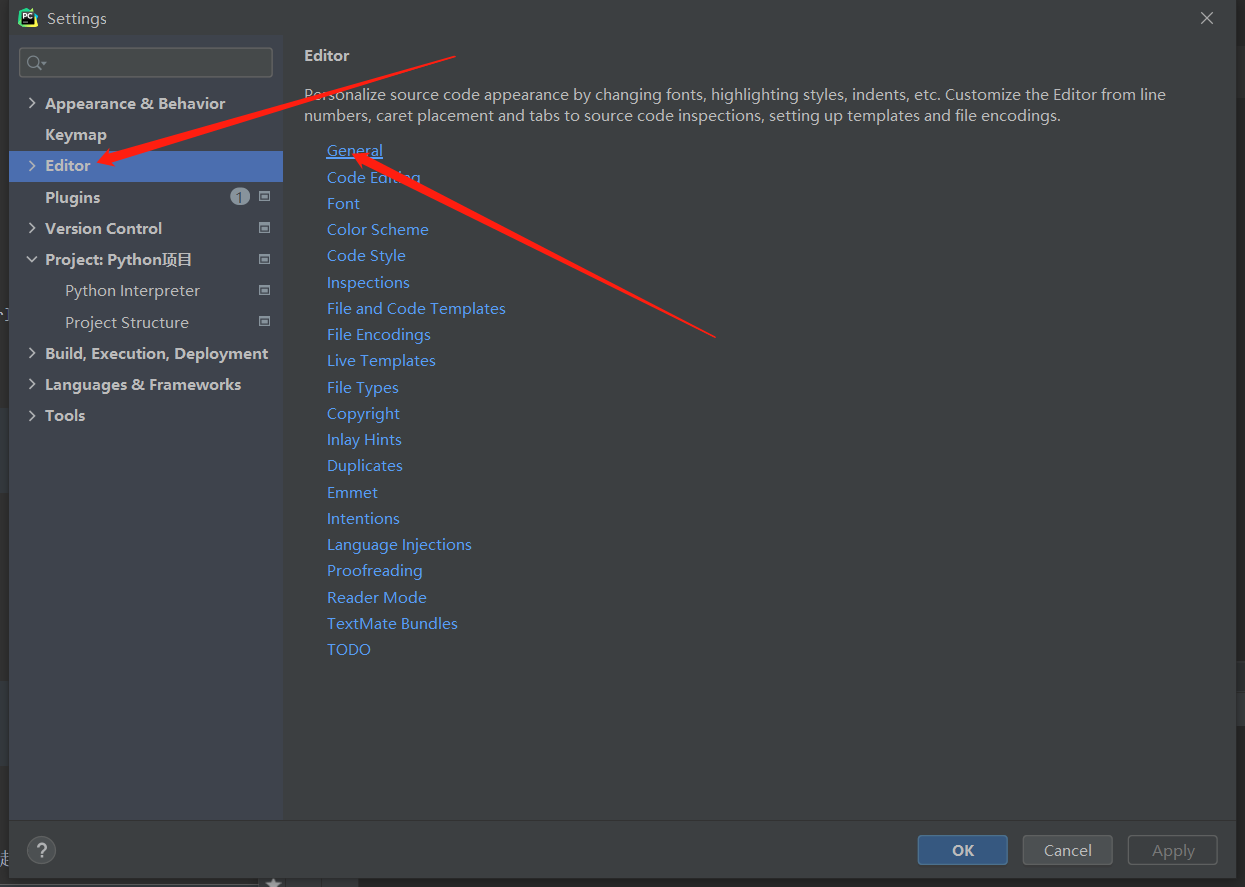The image size is (1245, 887).
Task: Open the File Encodings link
Action: click(379, 334)
